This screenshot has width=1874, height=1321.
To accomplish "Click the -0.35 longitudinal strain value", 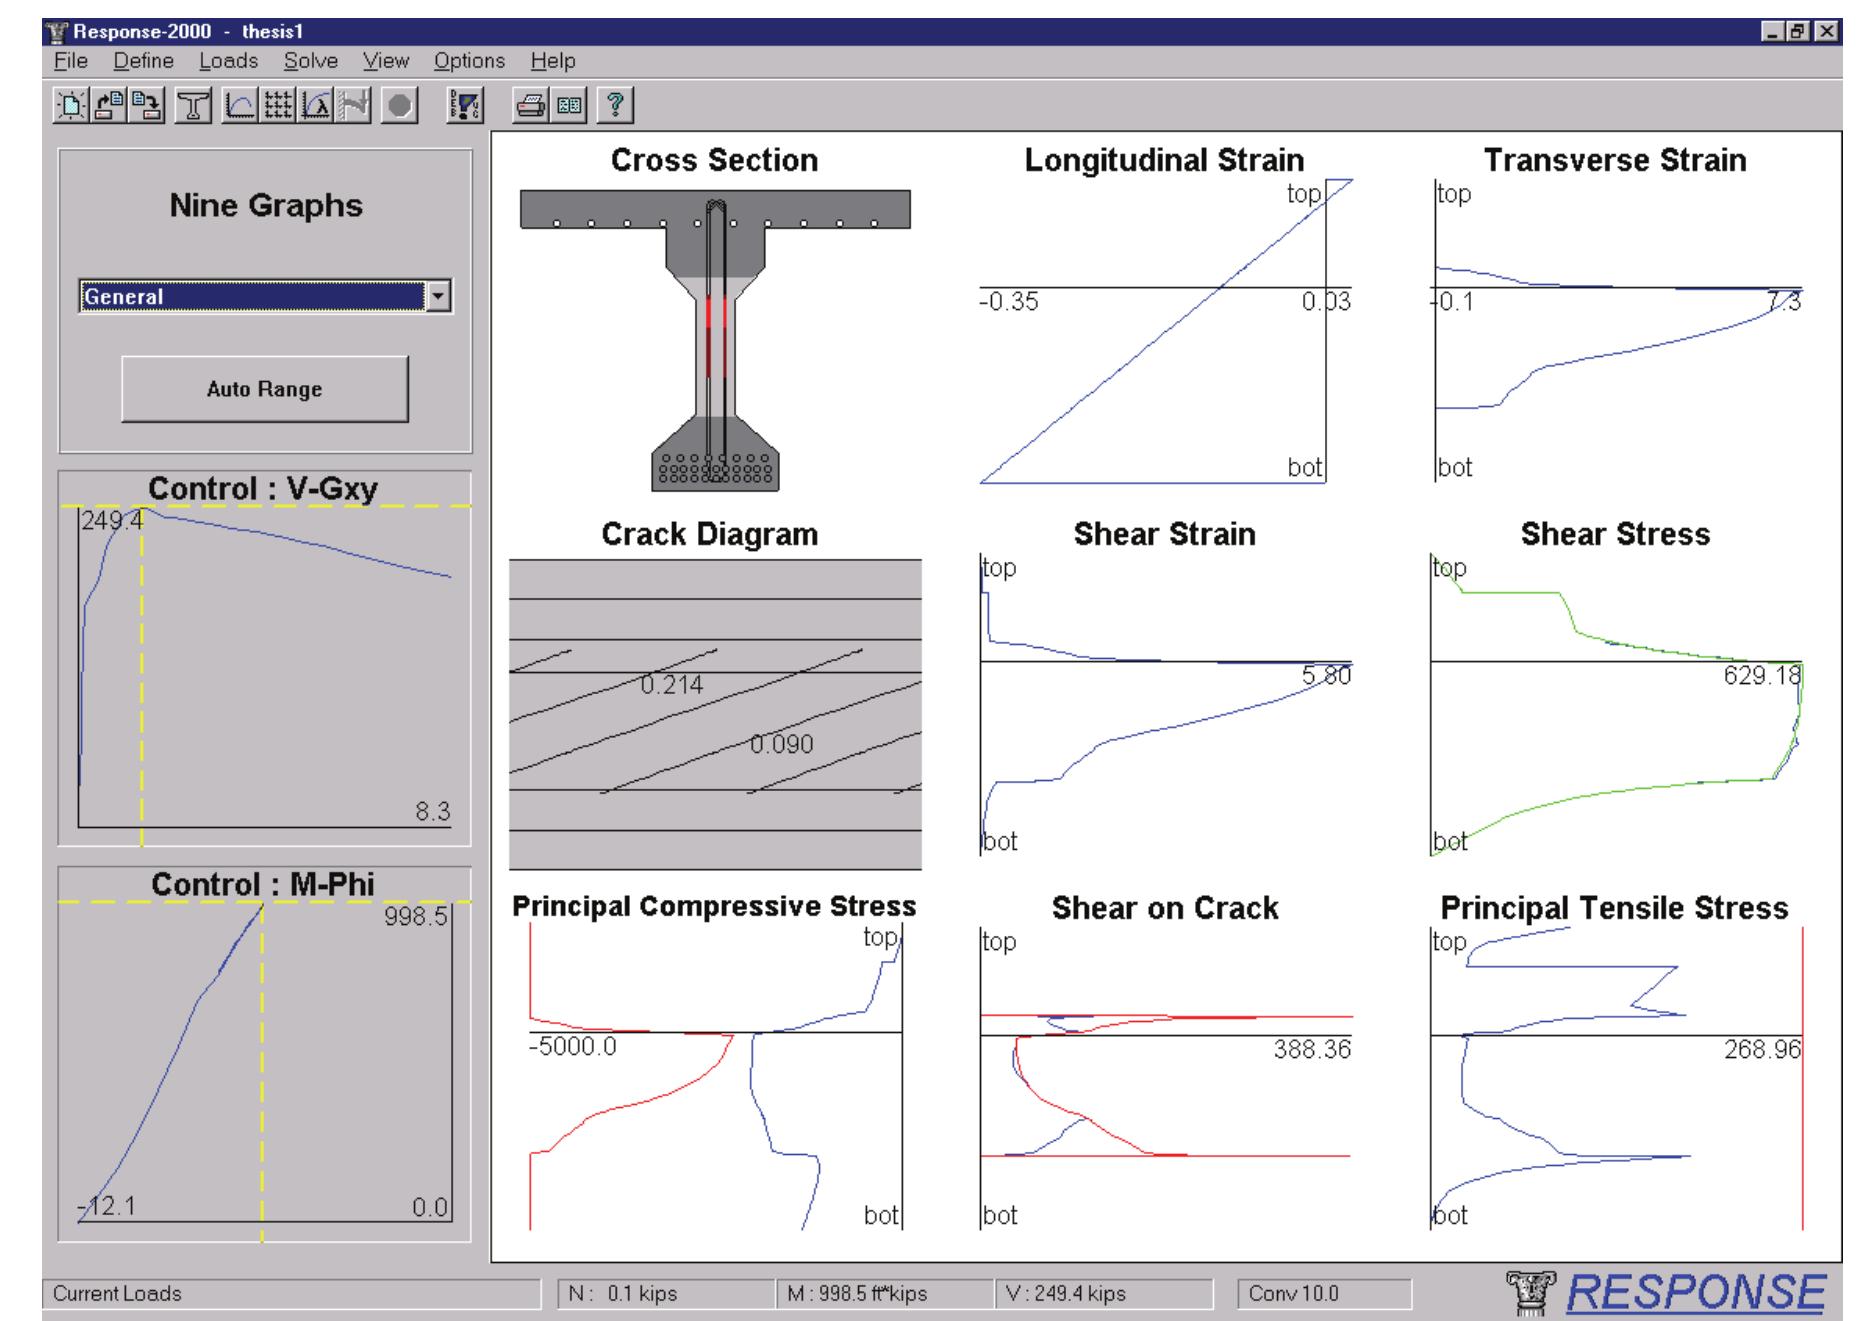I will pyautogui.click(x=1009, y=301).
